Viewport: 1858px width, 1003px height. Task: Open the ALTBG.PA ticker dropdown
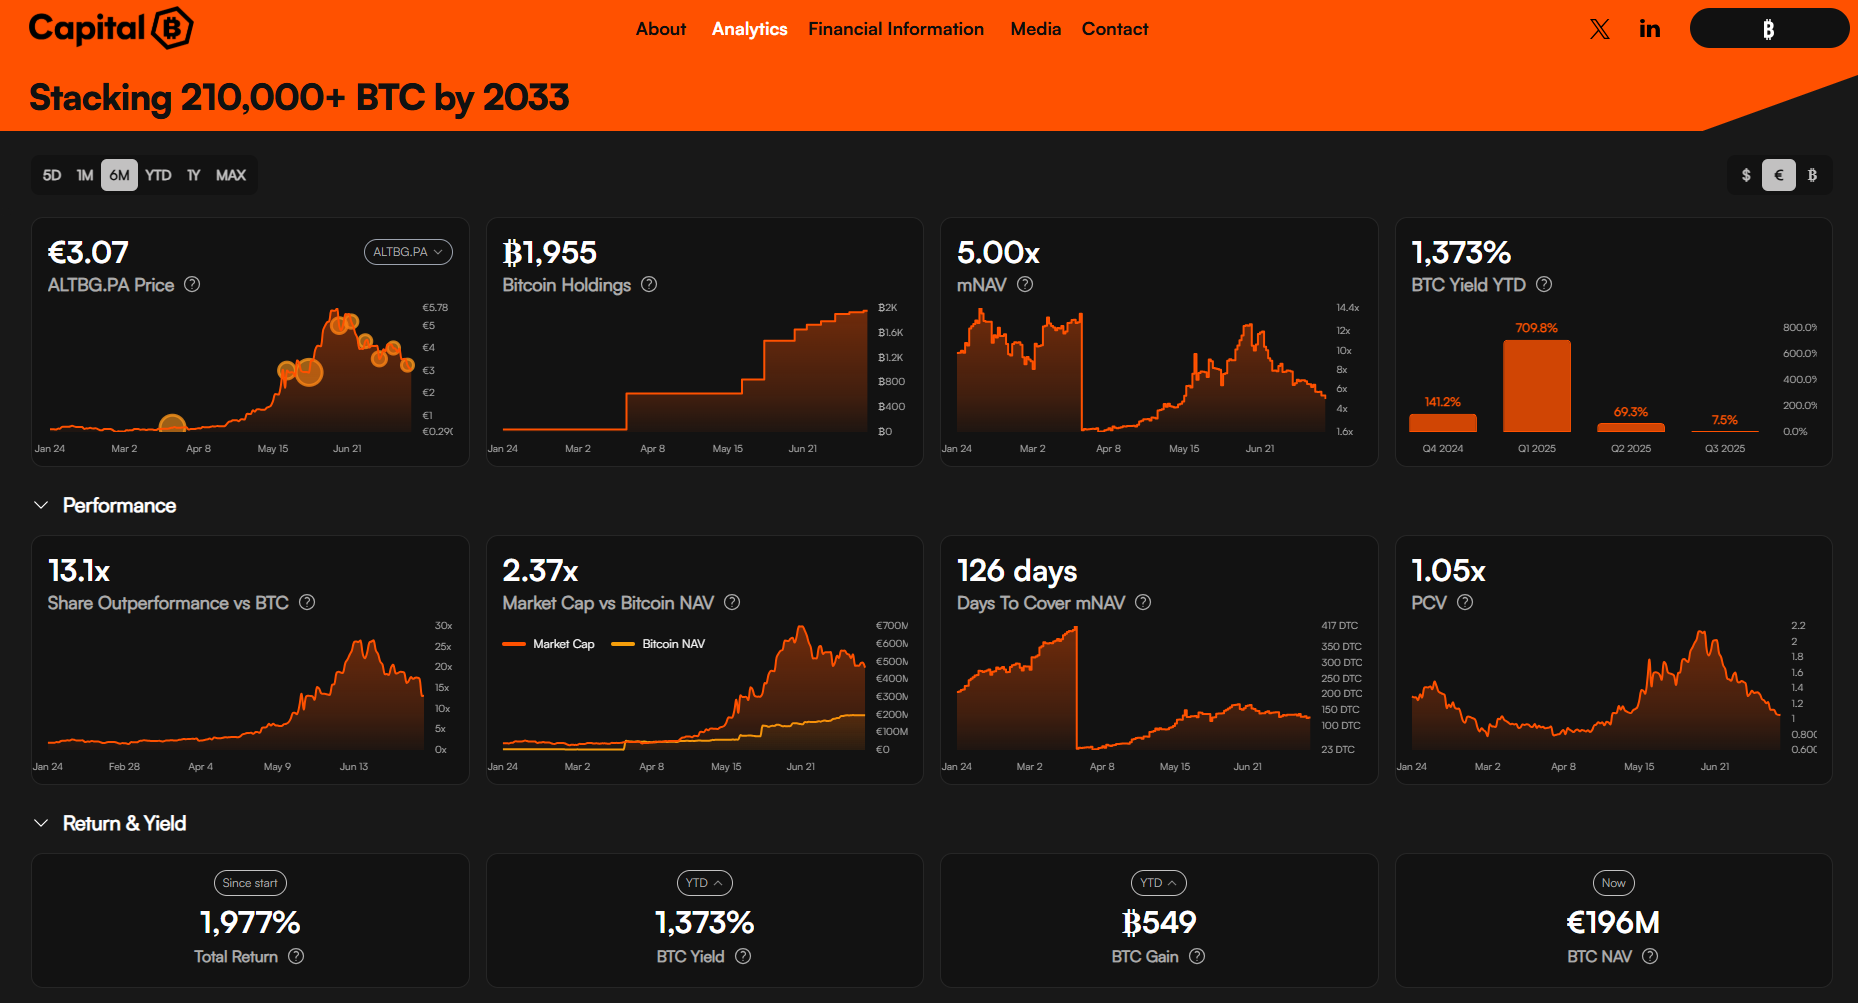tap(408, 252)
